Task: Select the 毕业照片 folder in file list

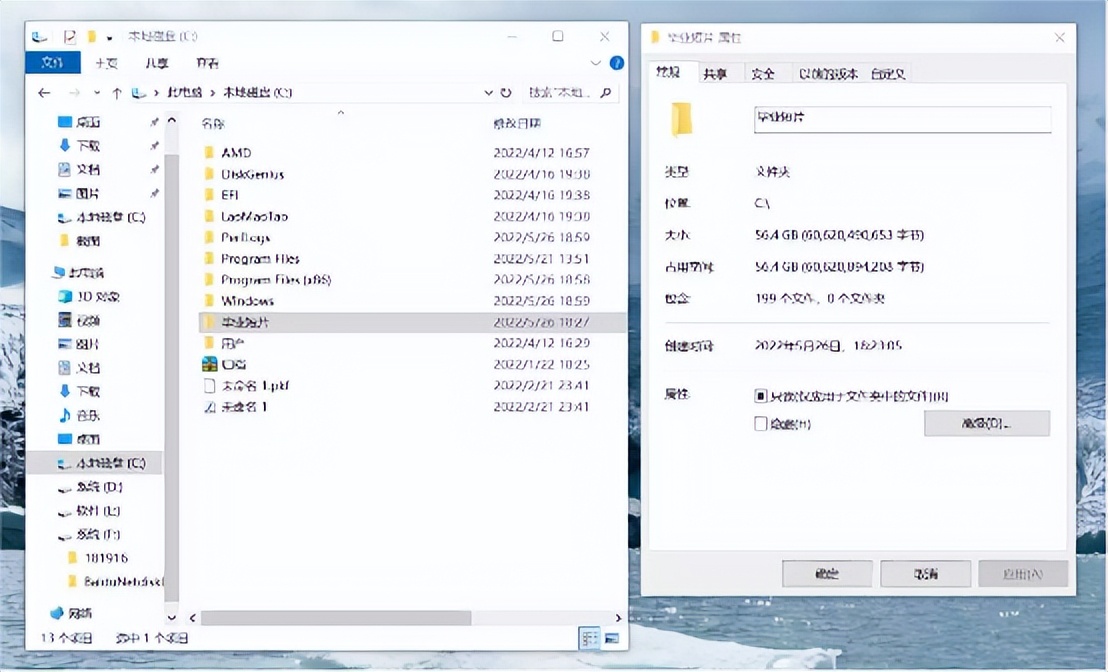Action: 245,321
